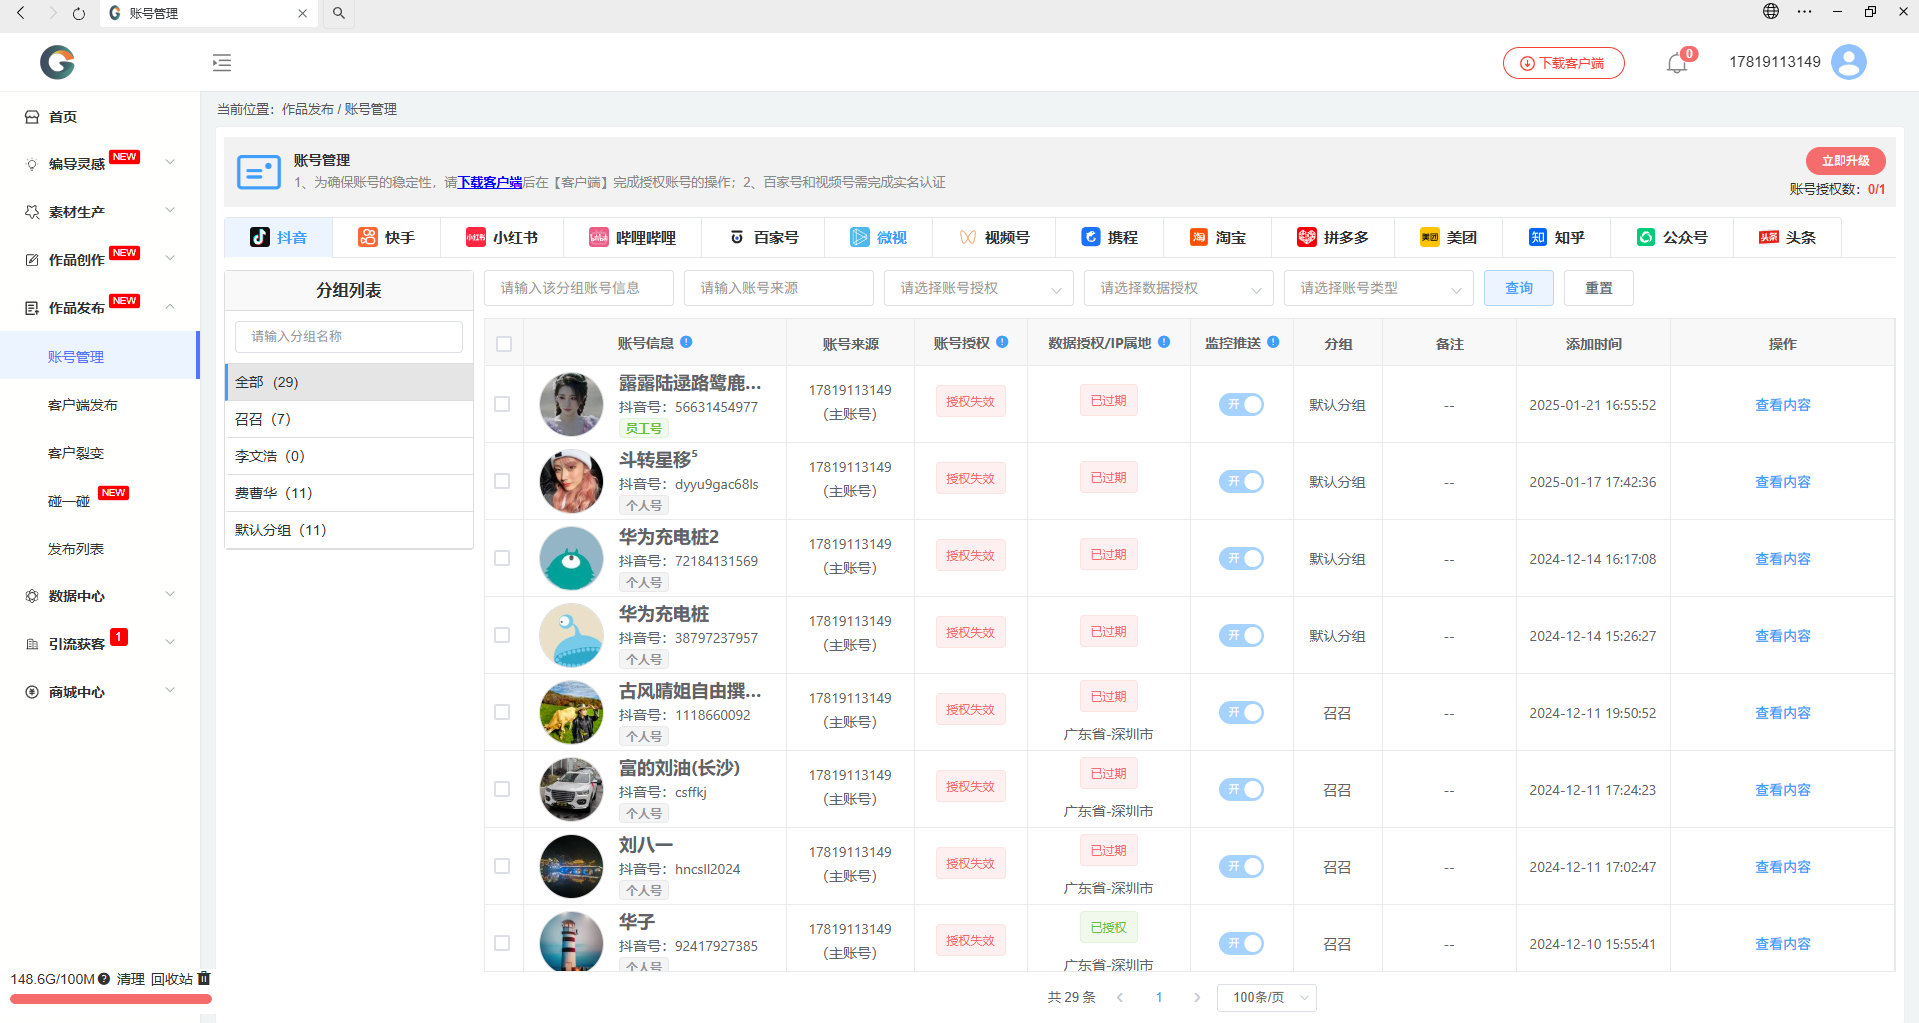Click the notification bell icon
This screenshot has width=1919, height=1023.
pyautogui.click(x=1677, y=63)
